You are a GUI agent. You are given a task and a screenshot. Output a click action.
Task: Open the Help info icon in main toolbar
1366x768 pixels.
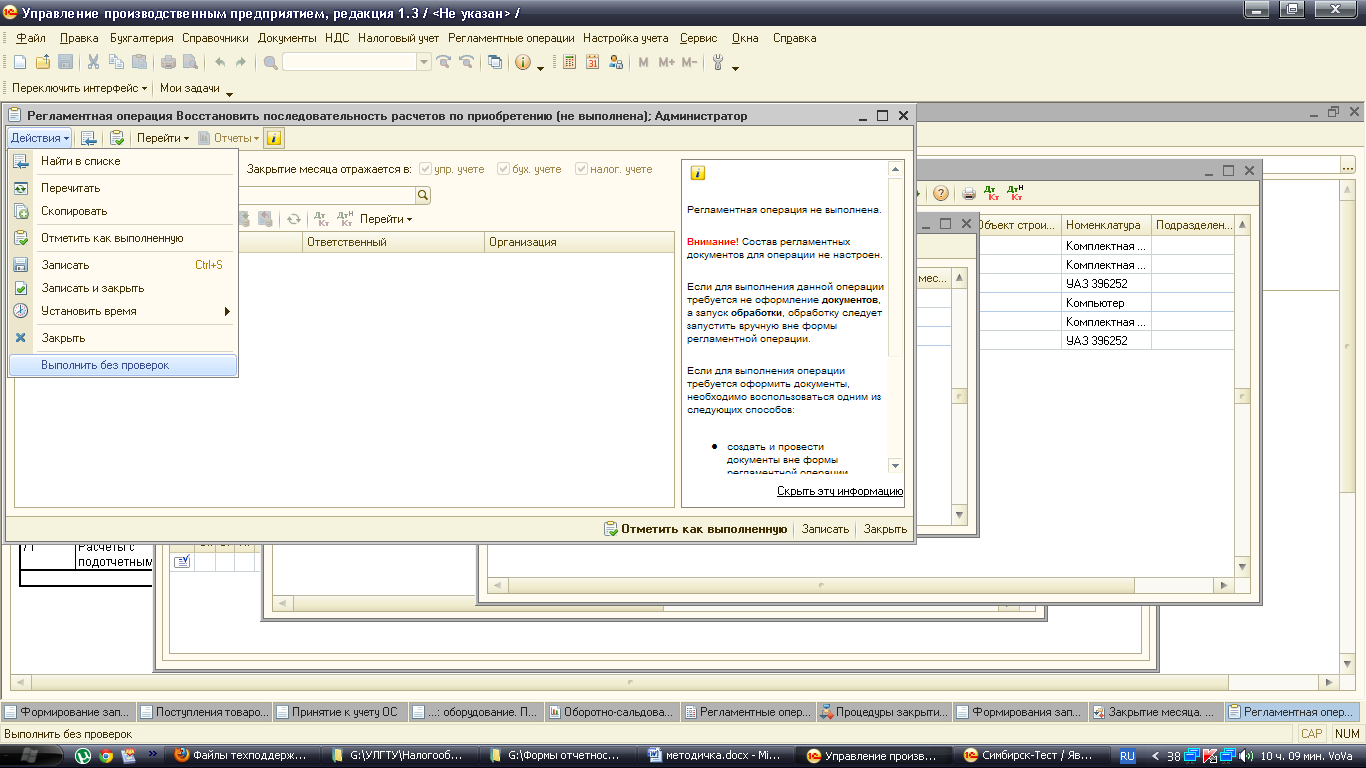pyautogui.click(x=523, y=62)
